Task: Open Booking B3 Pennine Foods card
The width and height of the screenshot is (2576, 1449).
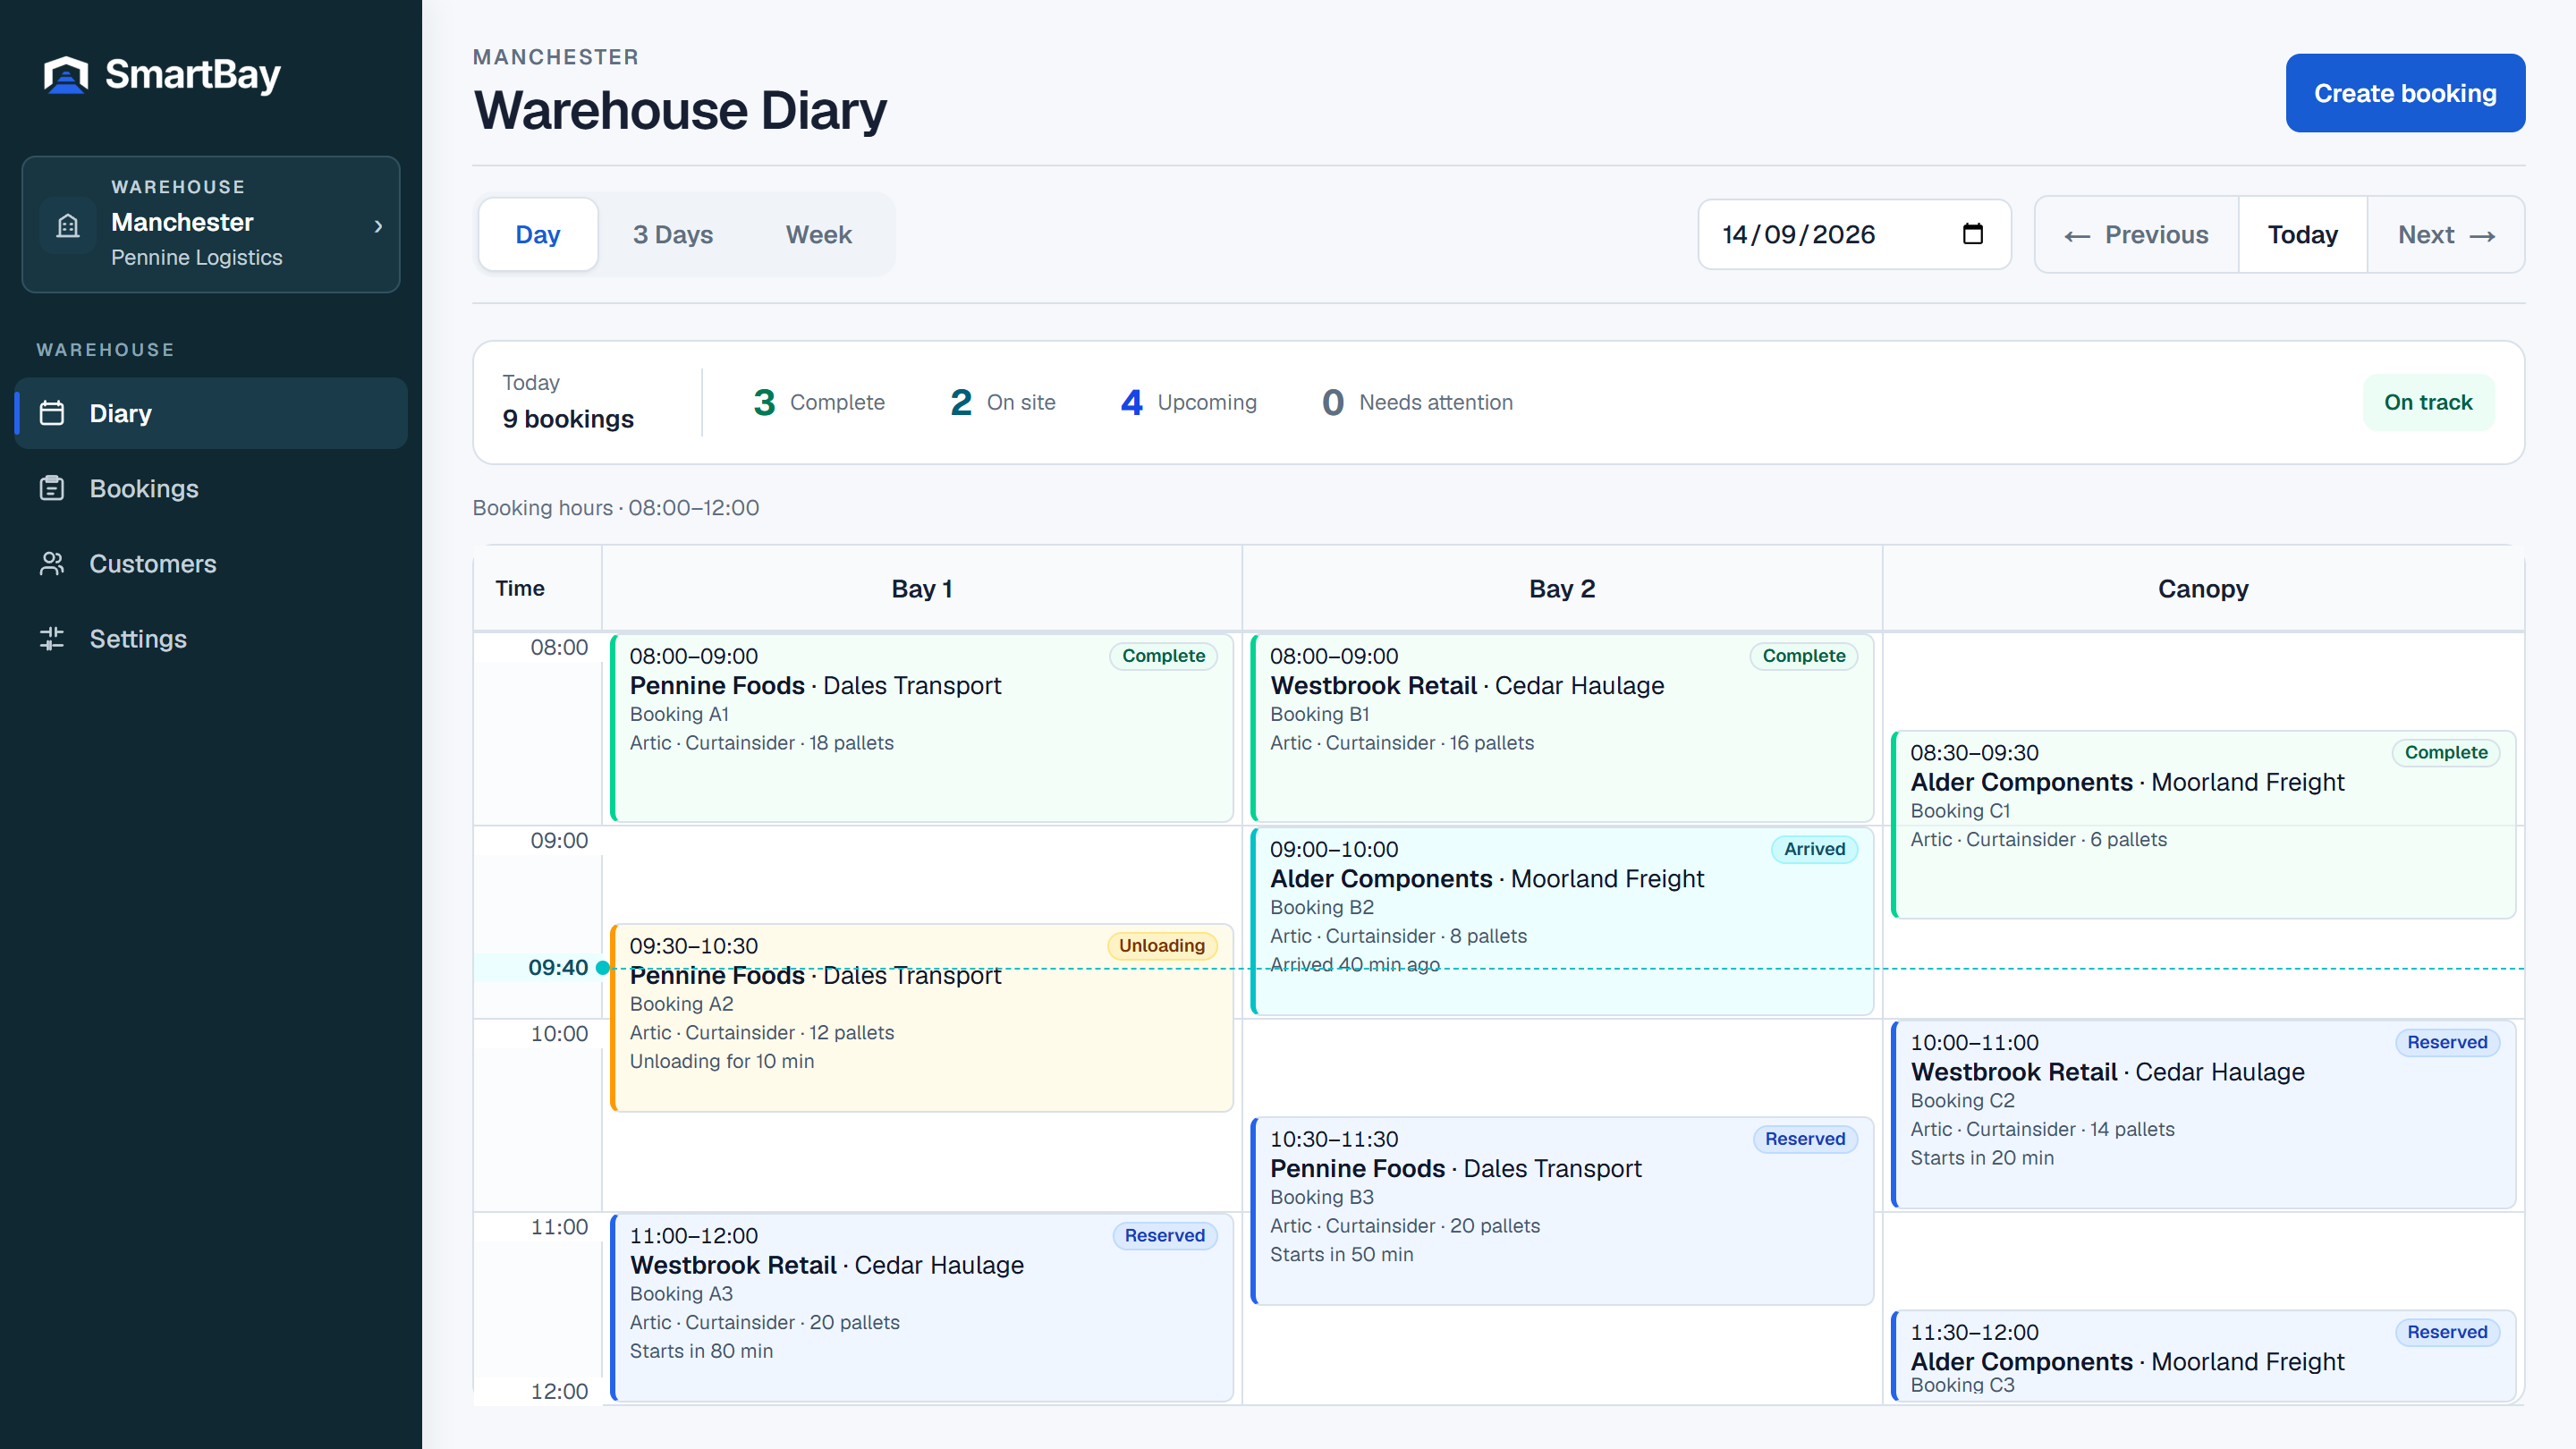Action: tap(1562, 1211)
